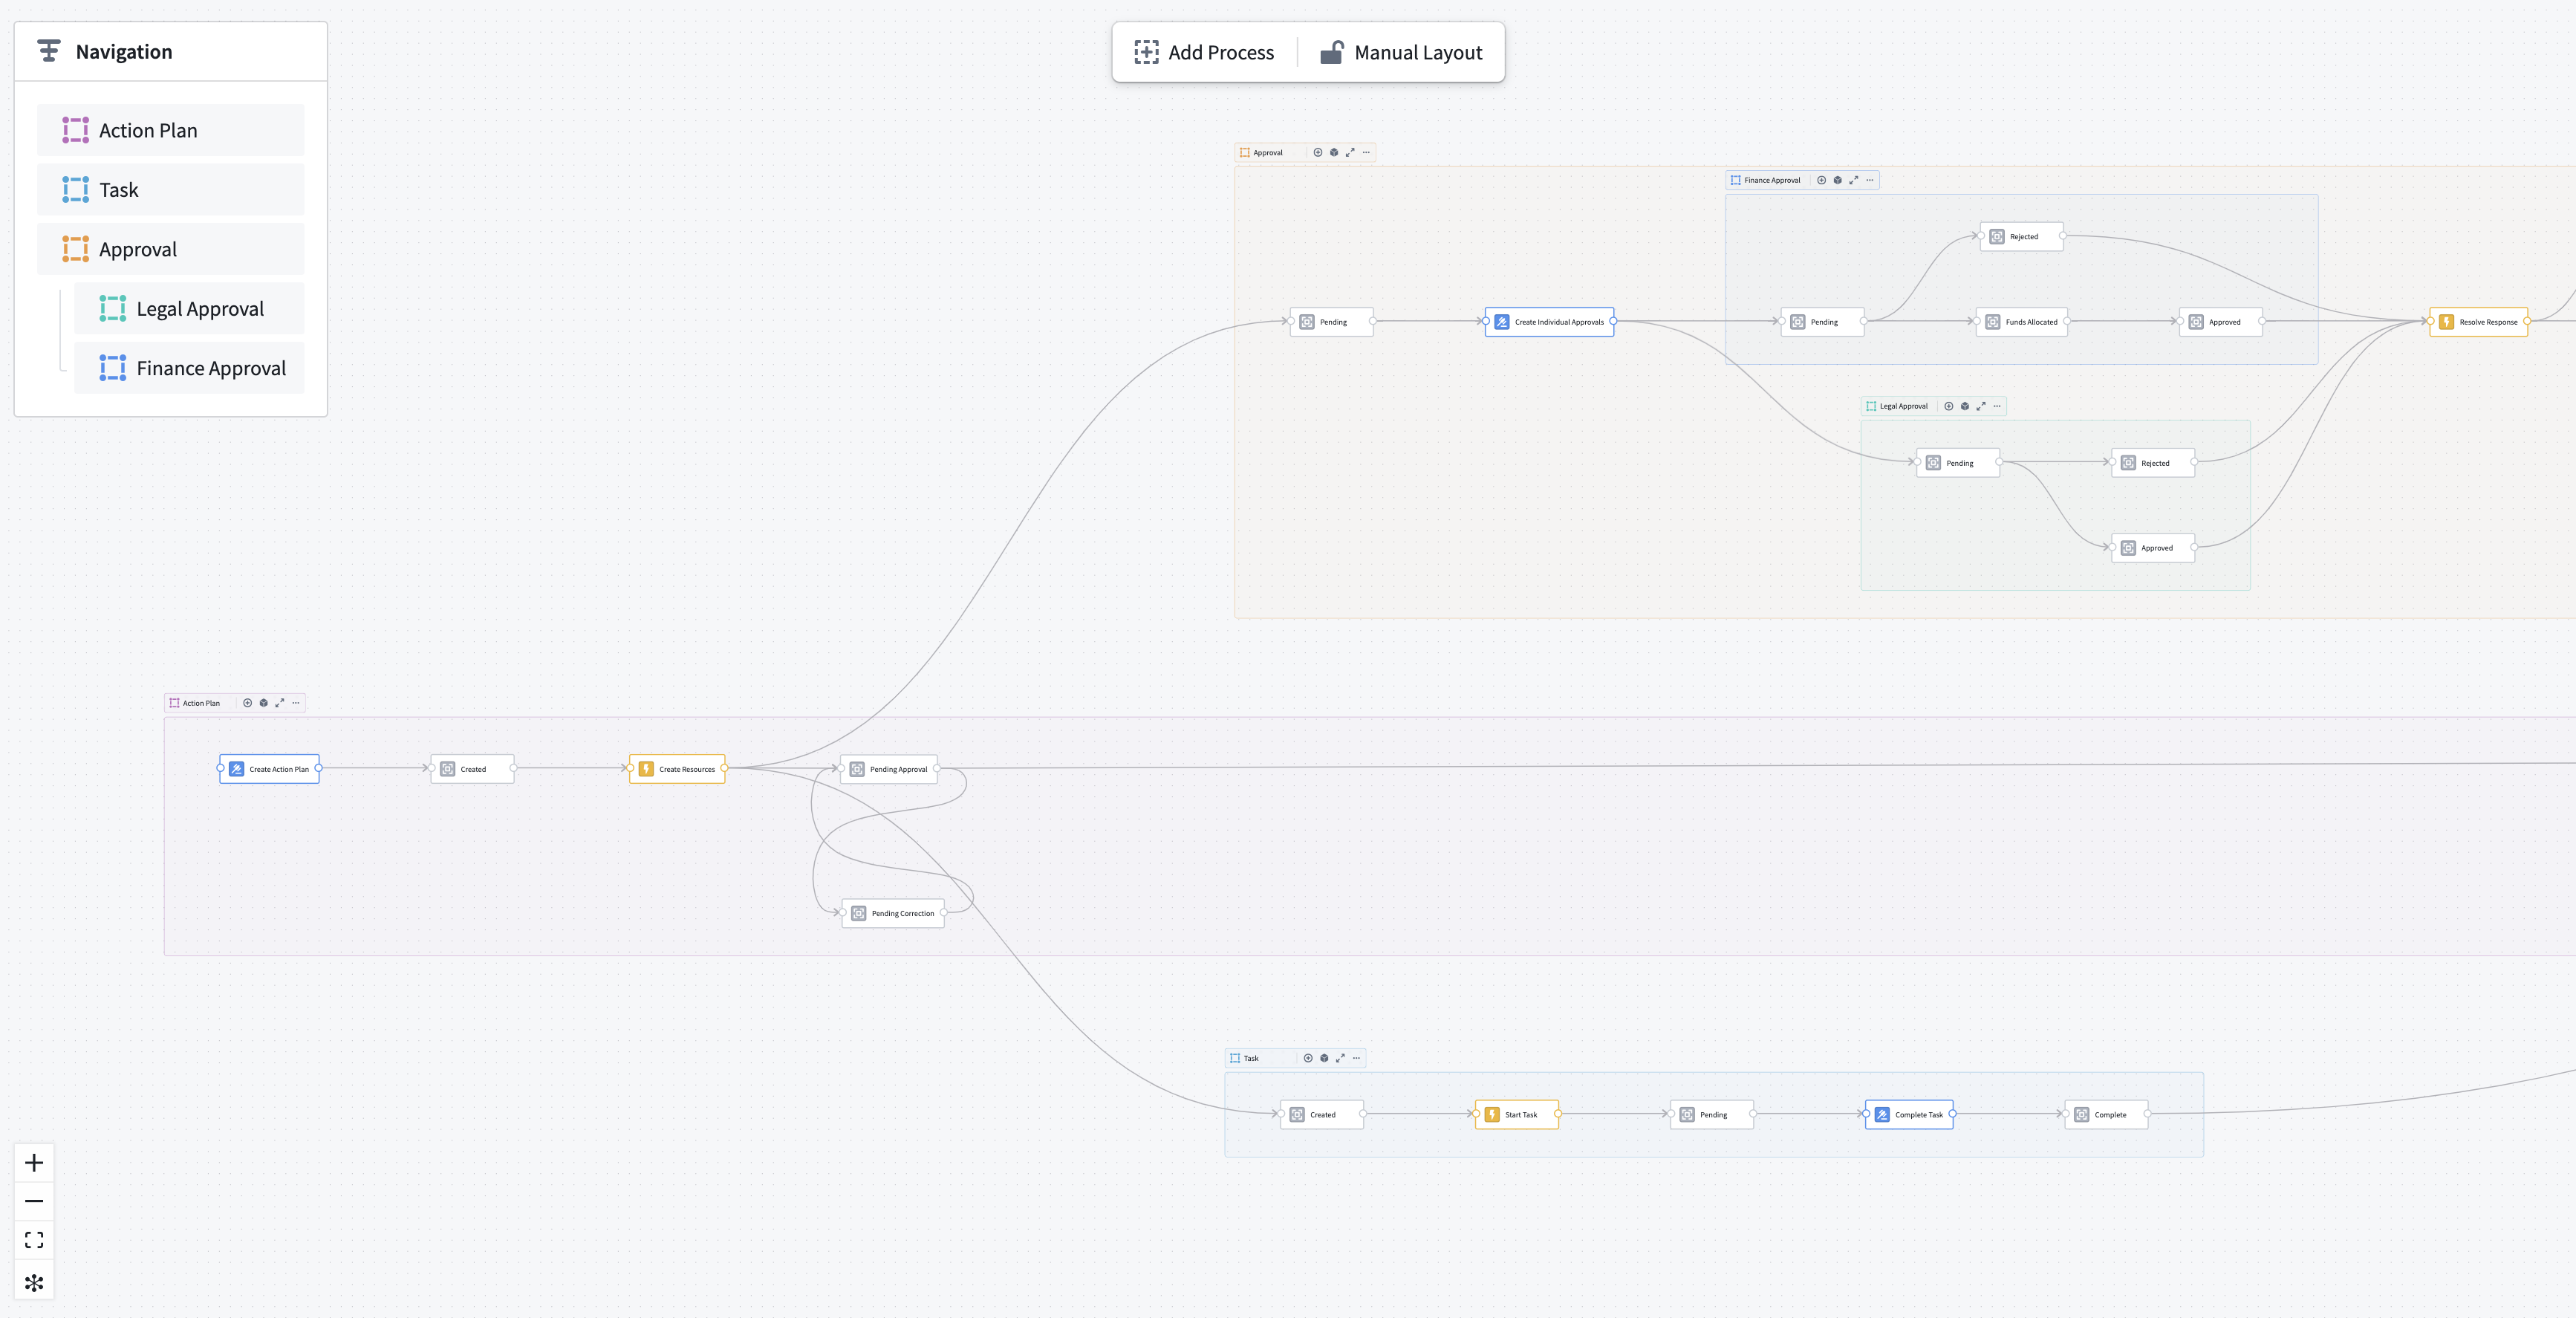Open the ellipsis menu on the Legal Approval header
Viewport: 2576px width, 1318px height.
coord(1996,406)
